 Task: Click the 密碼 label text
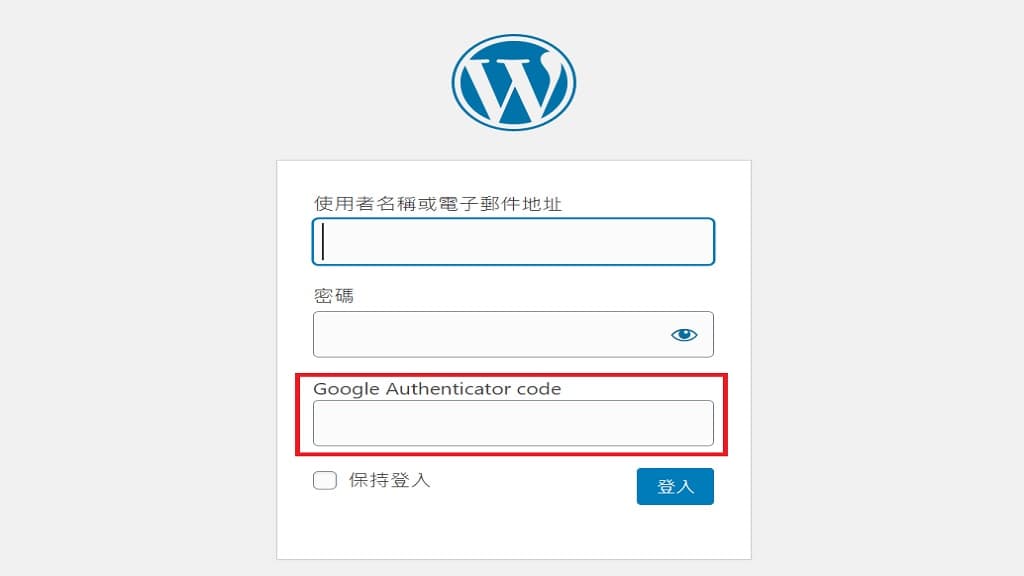click(334, 296)
